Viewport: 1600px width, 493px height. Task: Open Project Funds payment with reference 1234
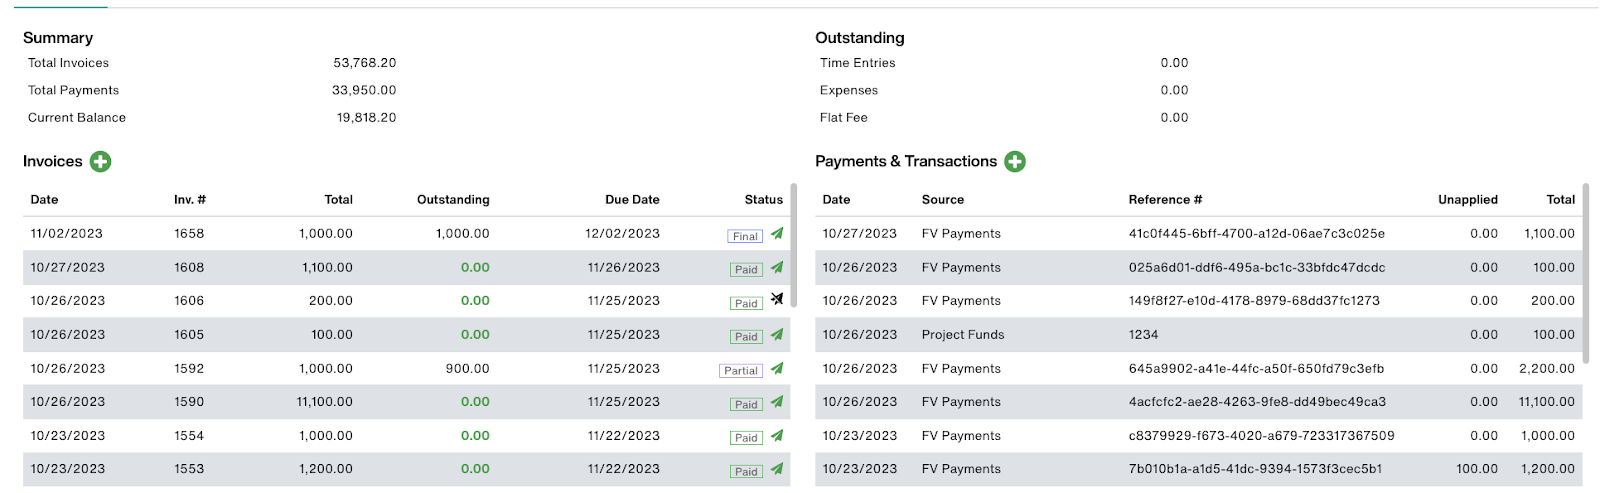click(1199, 335)
